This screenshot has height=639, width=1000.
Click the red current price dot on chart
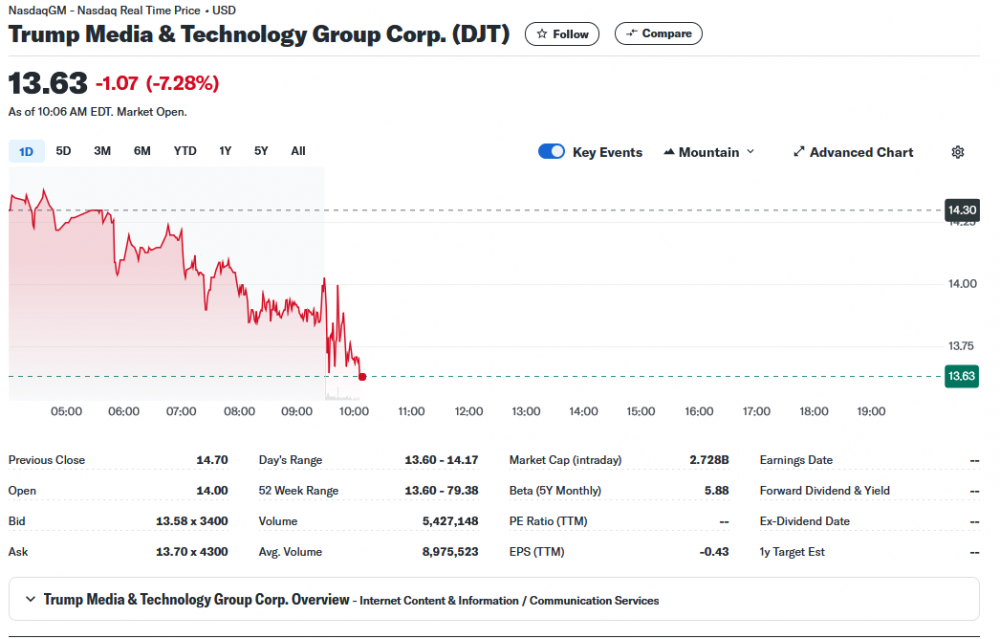362,377
